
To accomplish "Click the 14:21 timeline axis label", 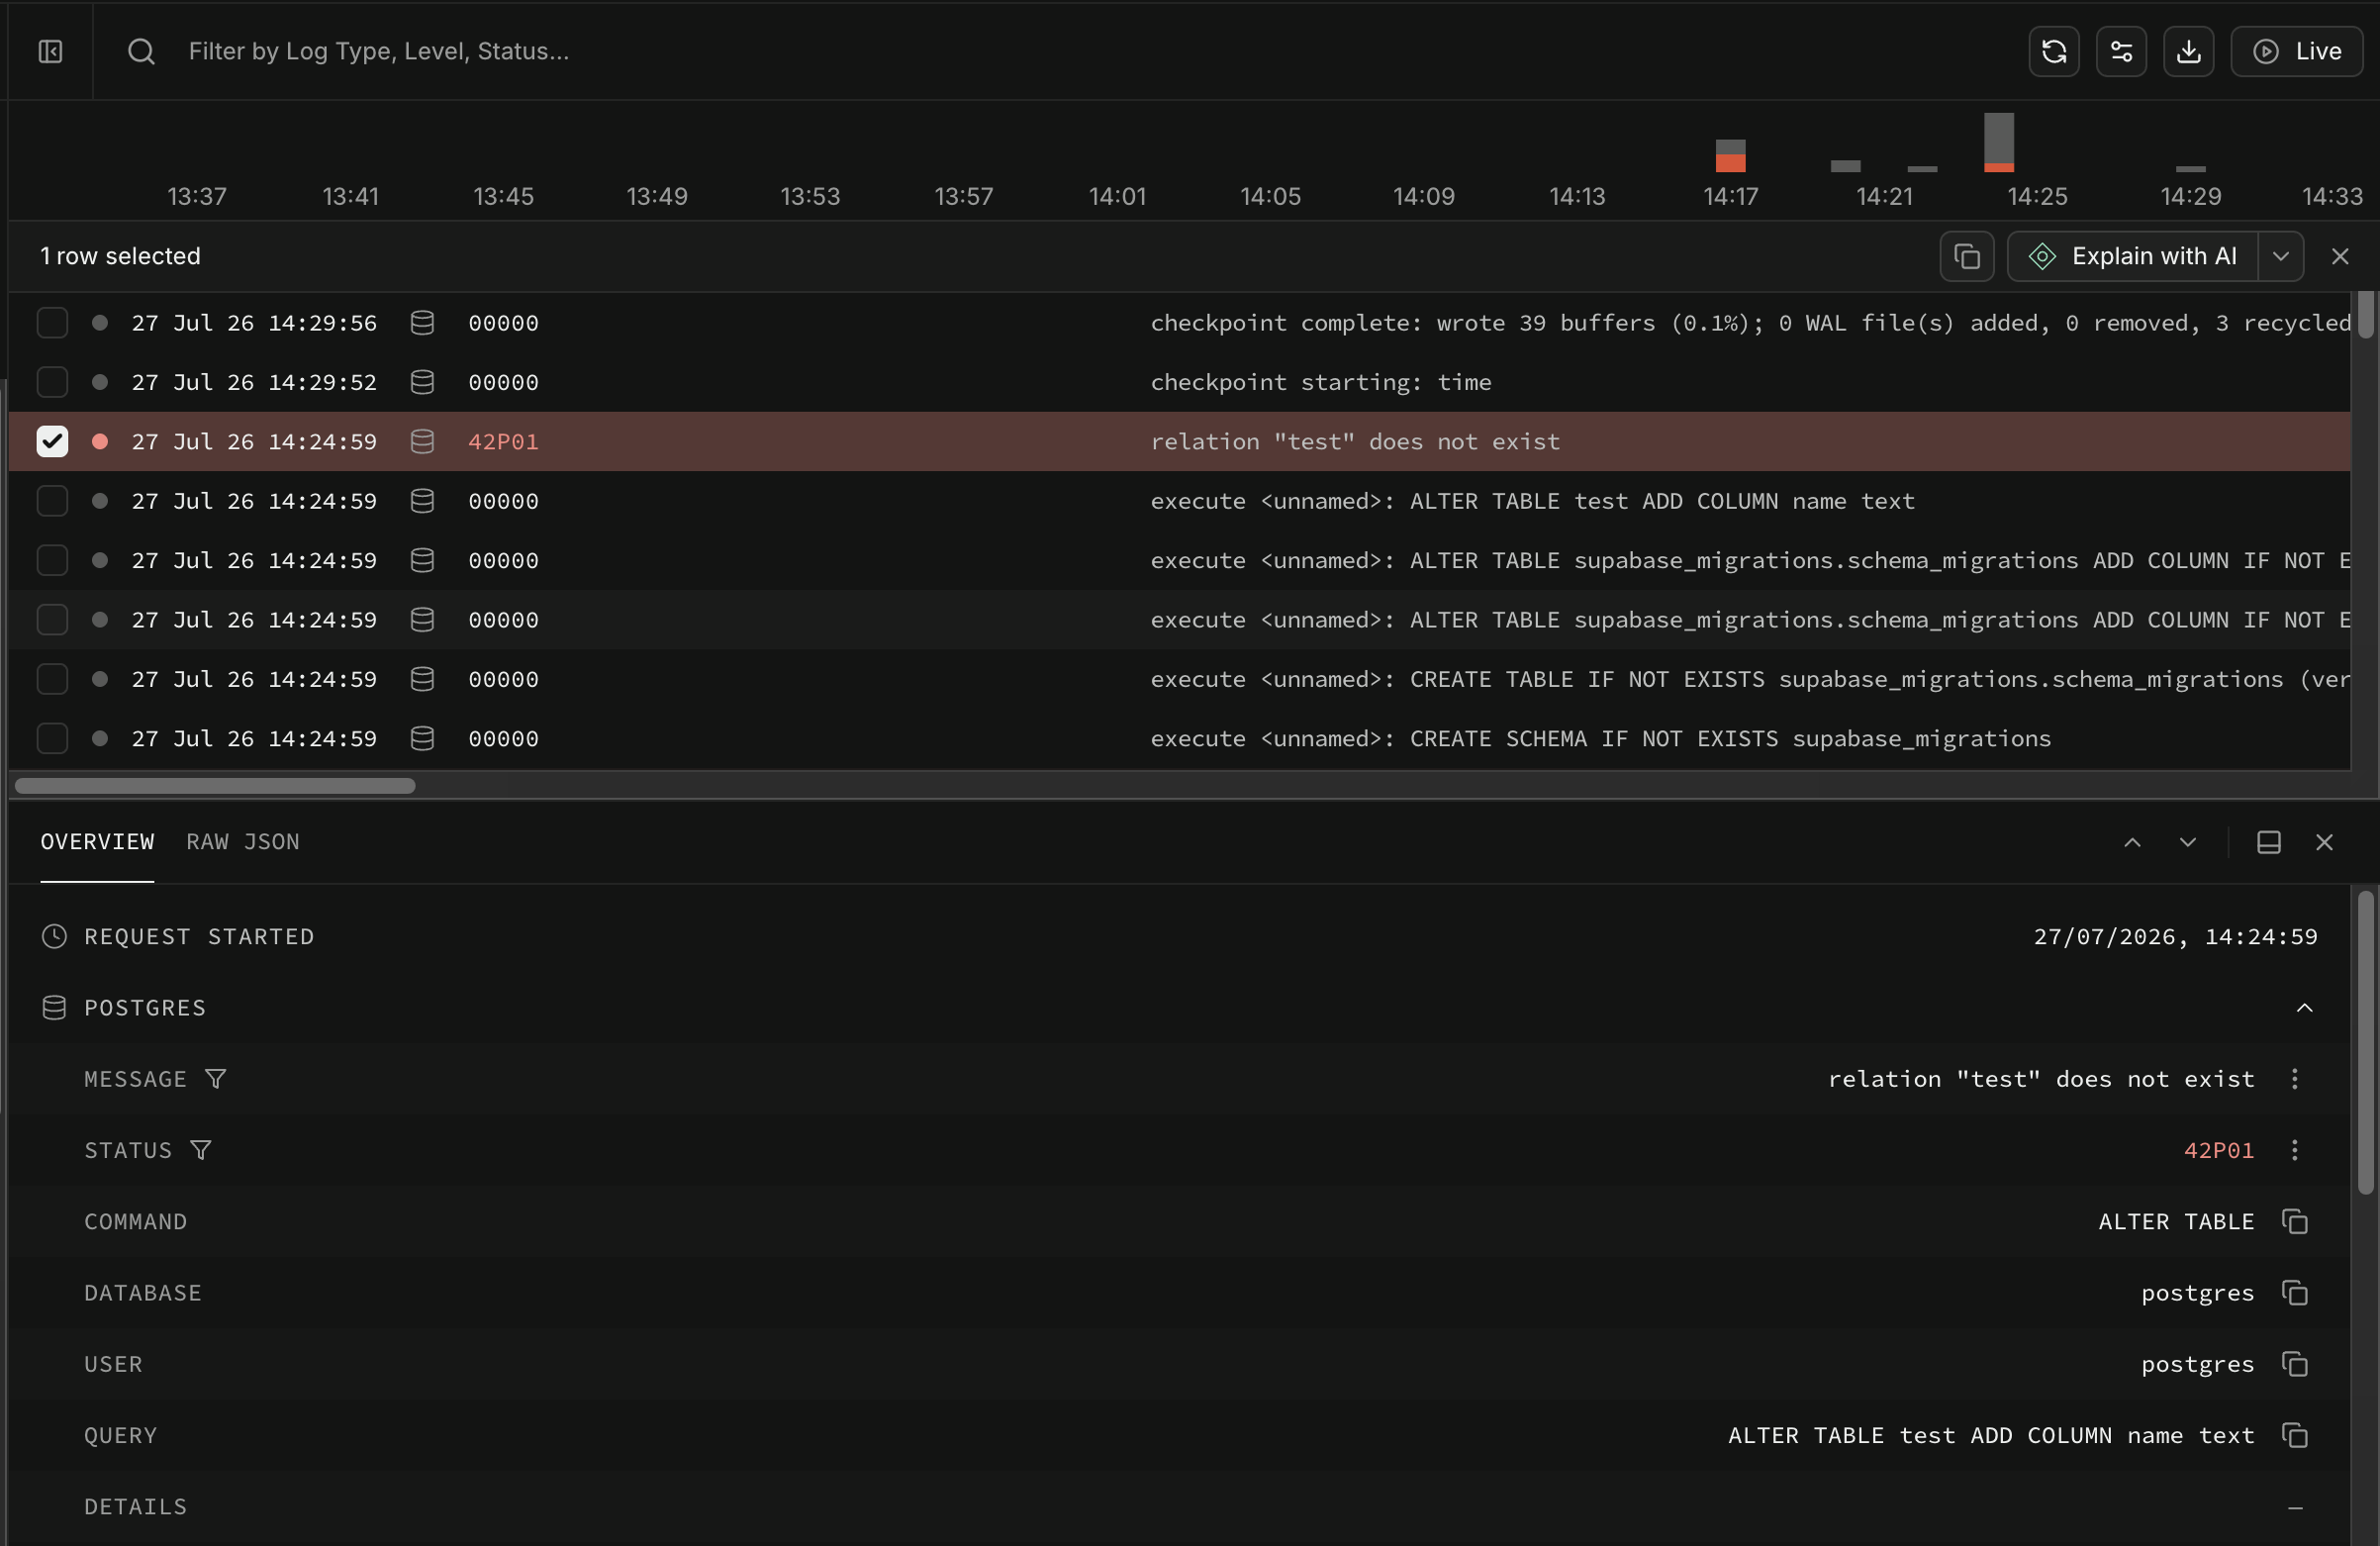I will (x=1884, y=196).
